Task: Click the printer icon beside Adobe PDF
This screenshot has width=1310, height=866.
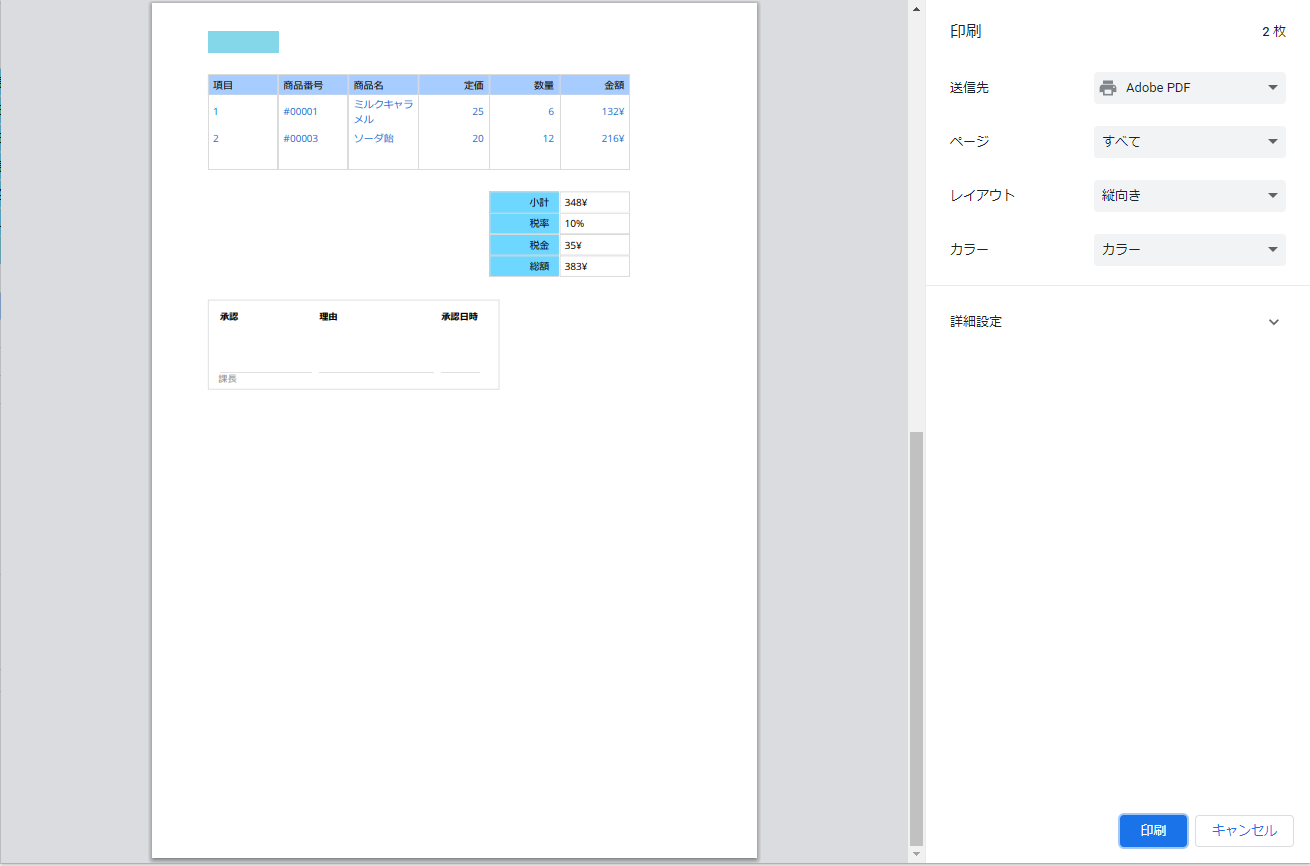Action: (x=1107, y=88)
